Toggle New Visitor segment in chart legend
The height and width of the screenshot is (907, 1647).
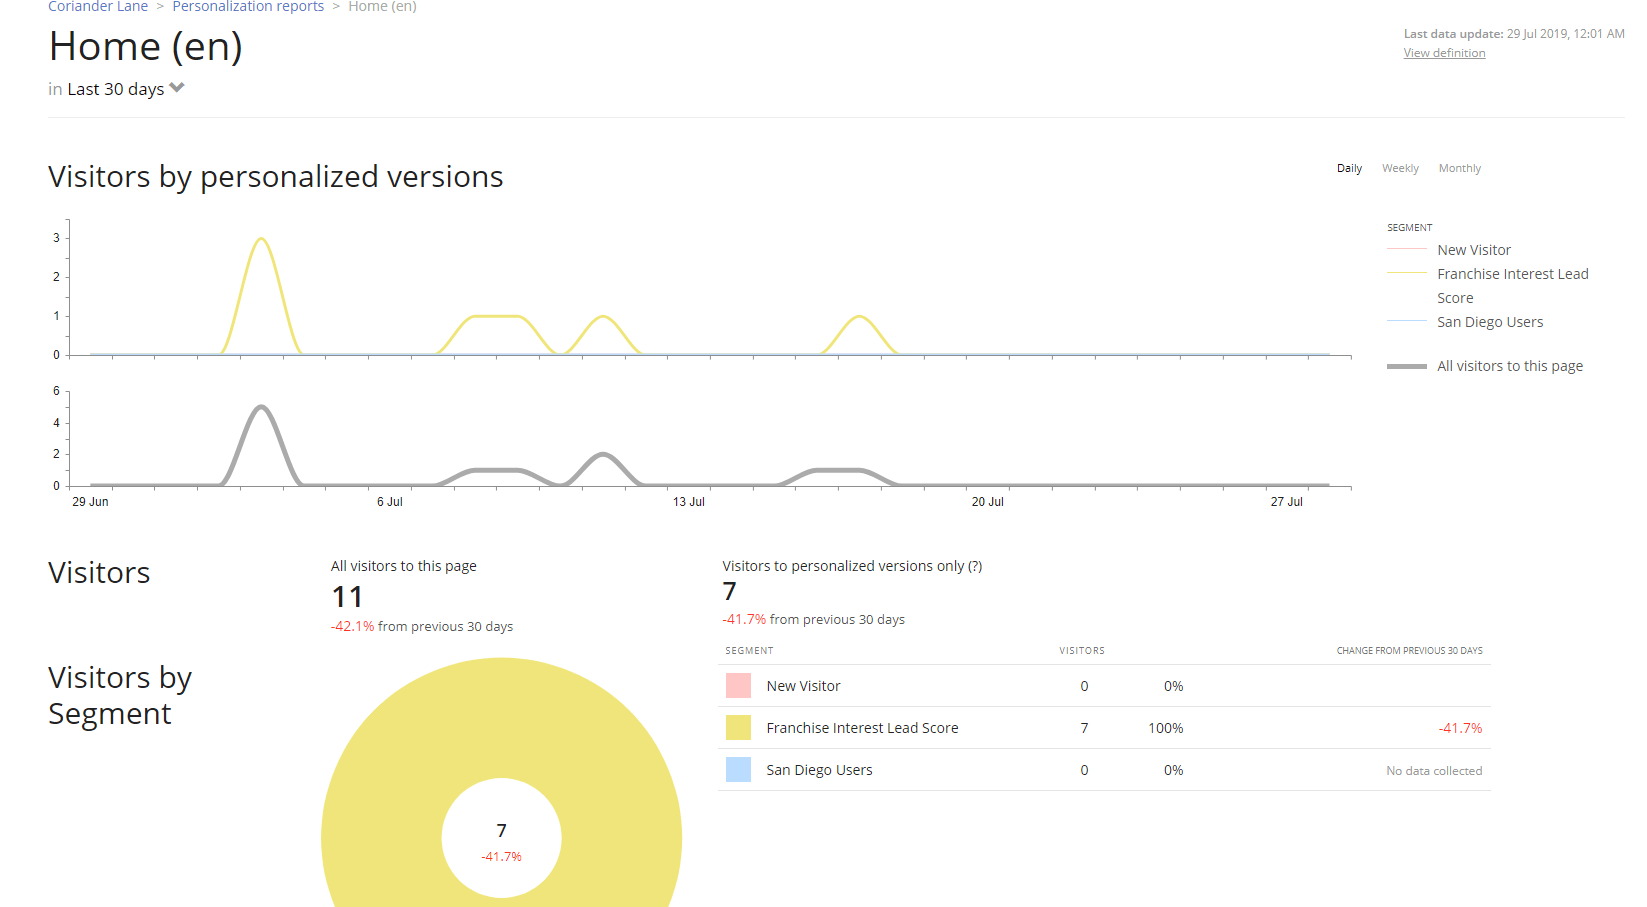(x=1473, y=250)
